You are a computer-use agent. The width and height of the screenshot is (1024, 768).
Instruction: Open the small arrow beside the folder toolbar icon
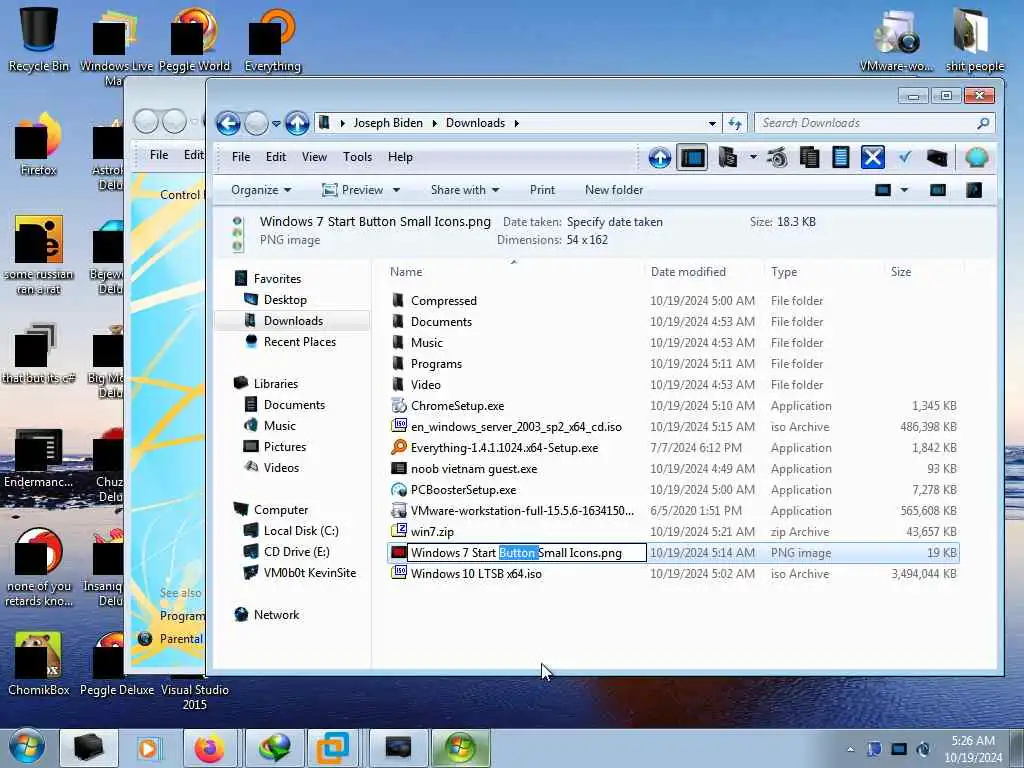pyautogui.click(x=753, y=157)
